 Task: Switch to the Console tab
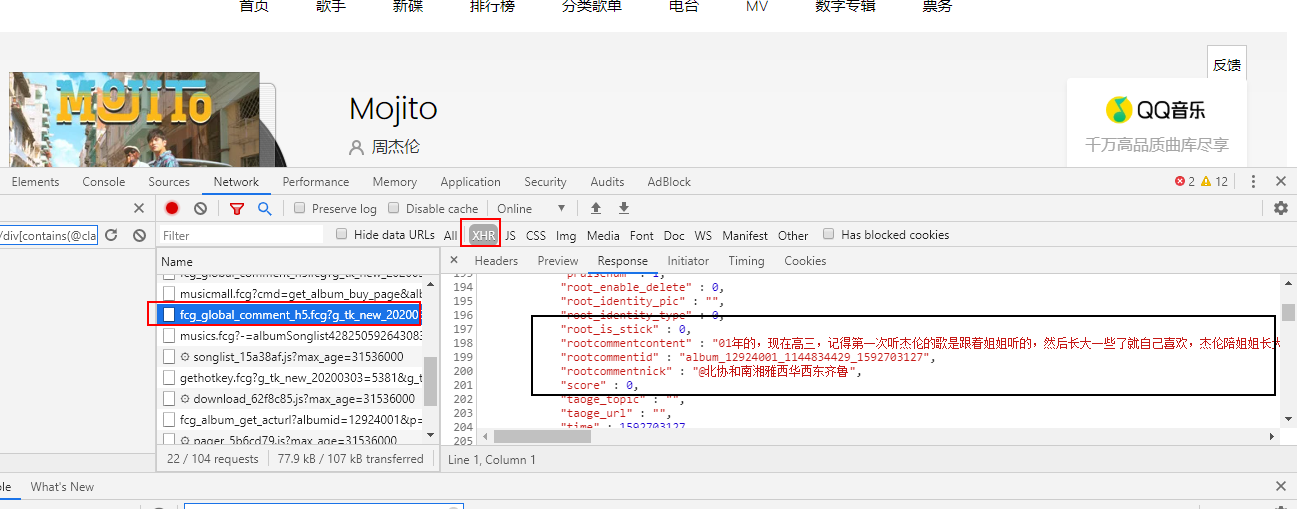pyautogui.click(x=104, y=182)
